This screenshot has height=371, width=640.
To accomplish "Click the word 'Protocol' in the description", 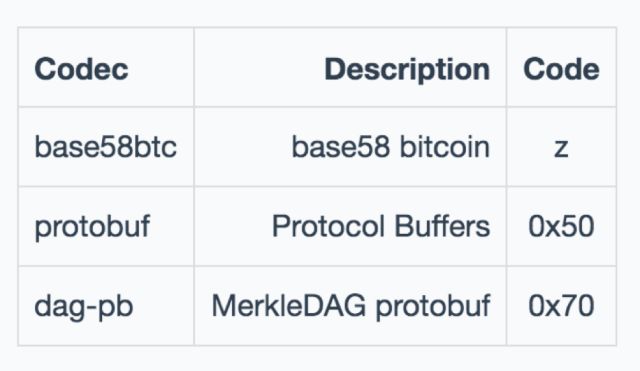I will tap(329, 226).
